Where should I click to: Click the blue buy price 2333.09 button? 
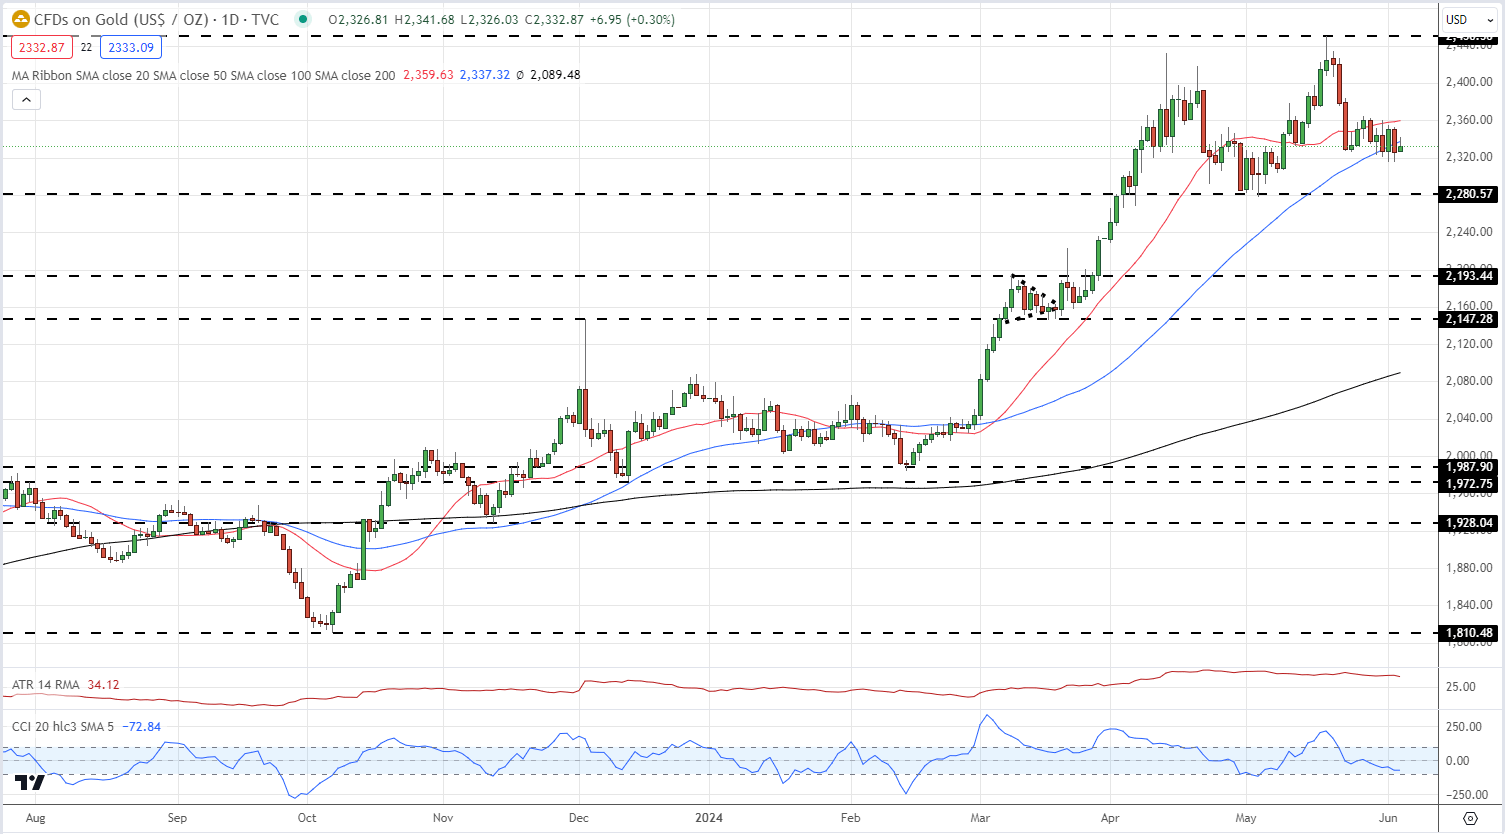coord(131,47)
